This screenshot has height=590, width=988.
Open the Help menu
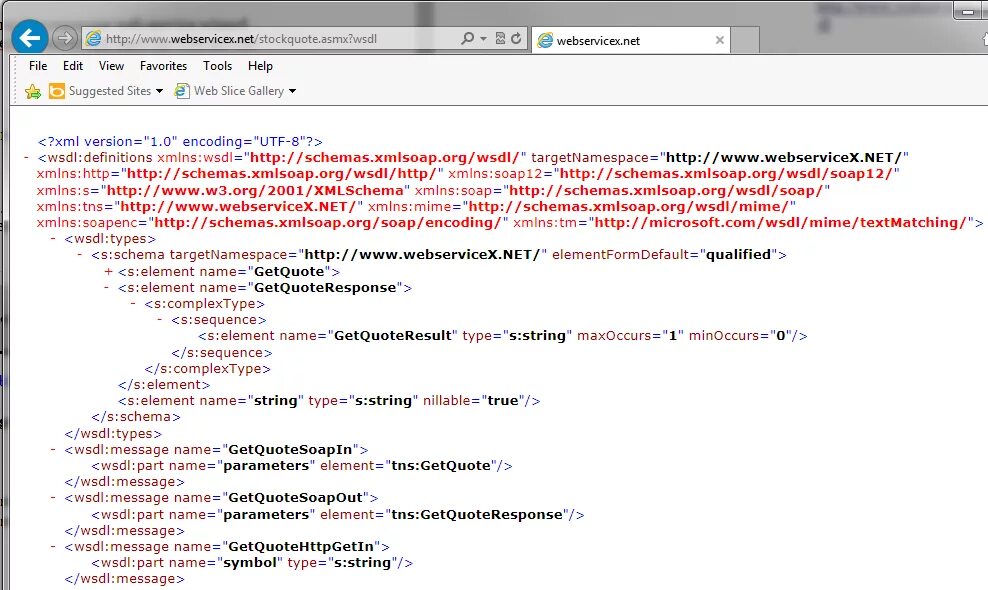(260, 66)
